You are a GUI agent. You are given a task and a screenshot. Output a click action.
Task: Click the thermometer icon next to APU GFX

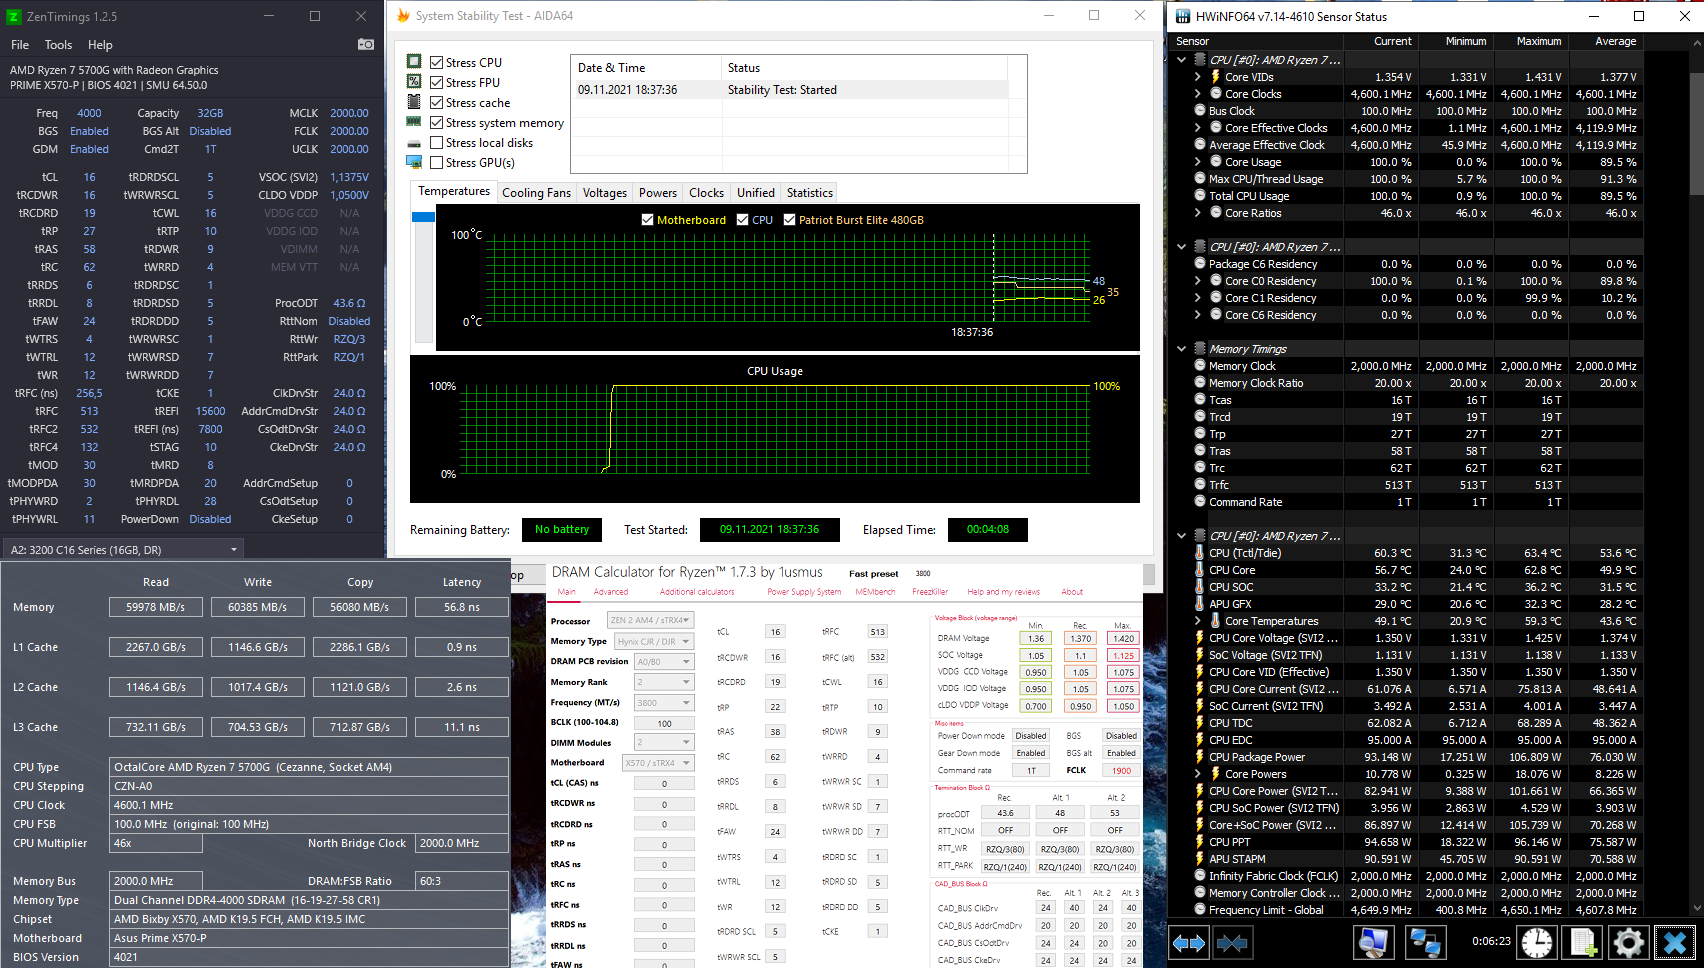coord(1200,604)
